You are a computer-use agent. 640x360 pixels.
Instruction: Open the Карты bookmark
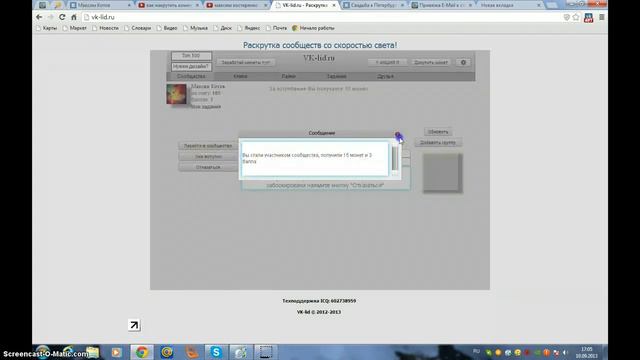coord(47,28)
